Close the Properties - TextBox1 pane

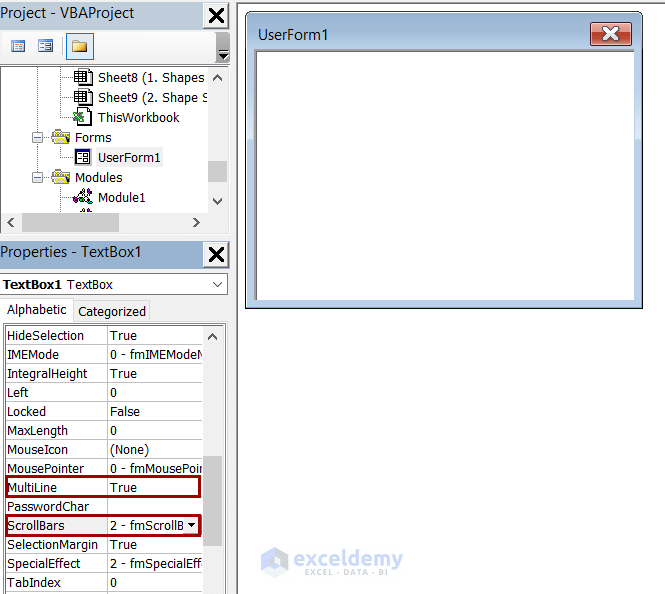216,255
